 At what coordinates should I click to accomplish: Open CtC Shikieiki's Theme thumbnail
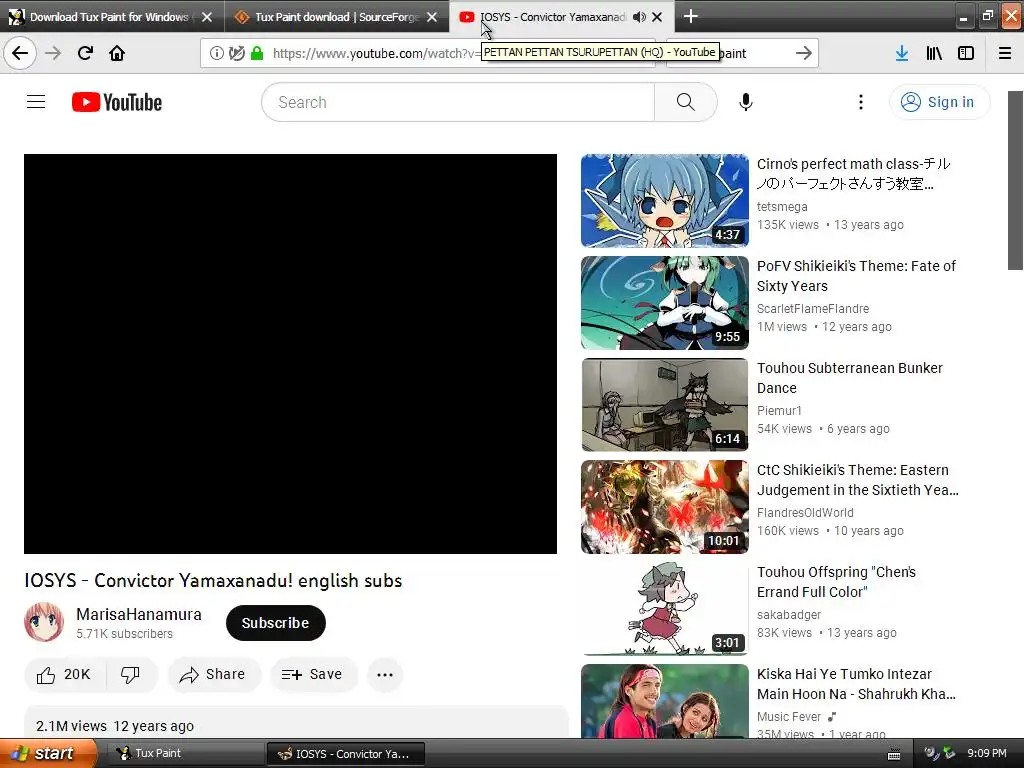665,507
